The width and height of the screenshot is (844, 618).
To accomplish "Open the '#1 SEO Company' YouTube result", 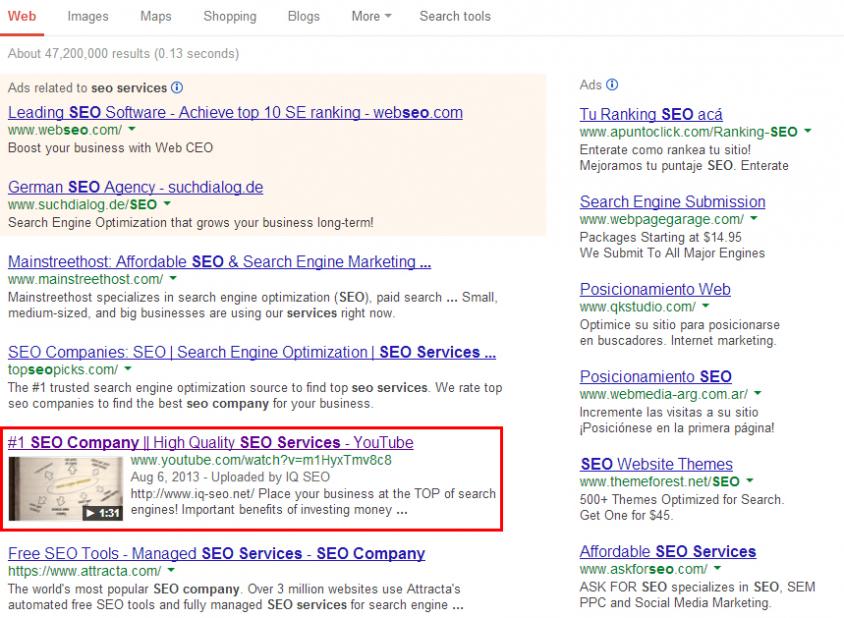I will (210, 442).
